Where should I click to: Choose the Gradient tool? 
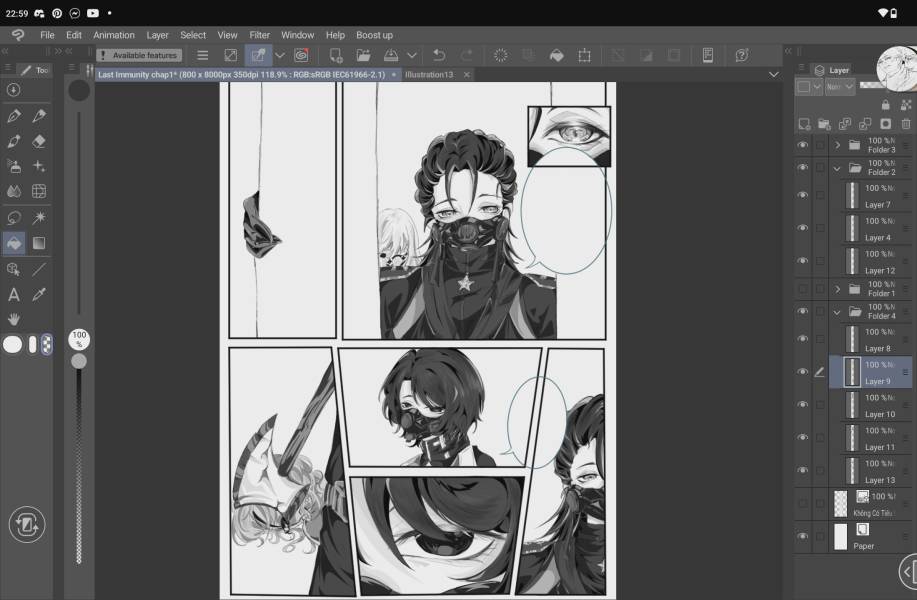coord(39,243)
